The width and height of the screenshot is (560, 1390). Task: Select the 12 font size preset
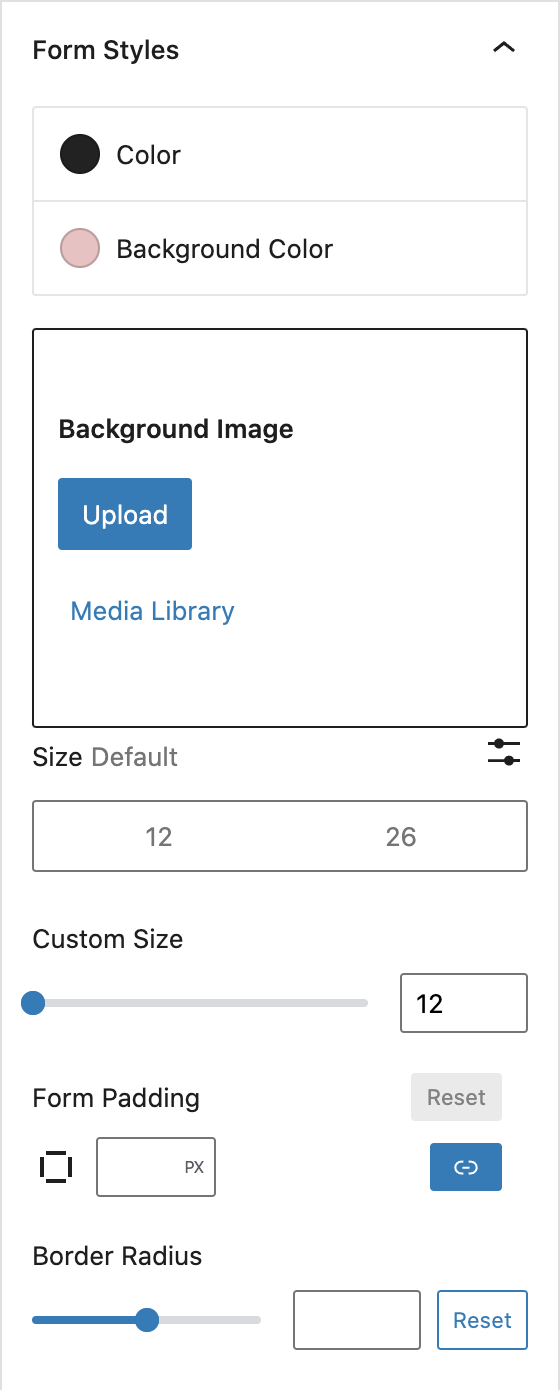pos(159,836)
